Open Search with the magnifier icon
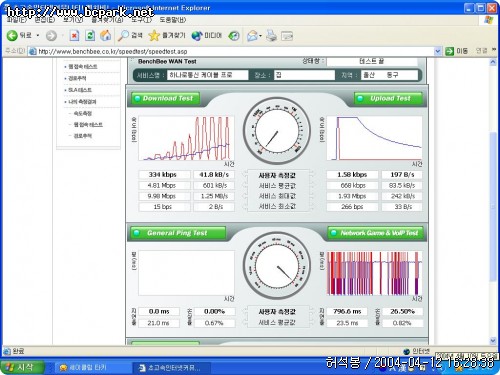 (x=130, y=35)
